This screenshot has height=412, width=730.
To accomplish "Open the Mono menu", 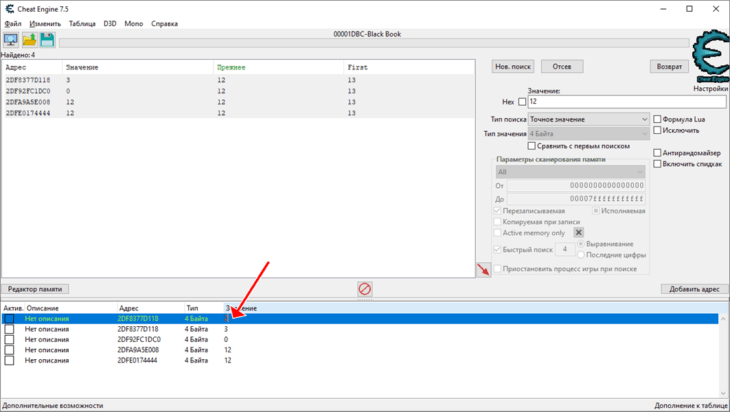I will tap(134, 24).
